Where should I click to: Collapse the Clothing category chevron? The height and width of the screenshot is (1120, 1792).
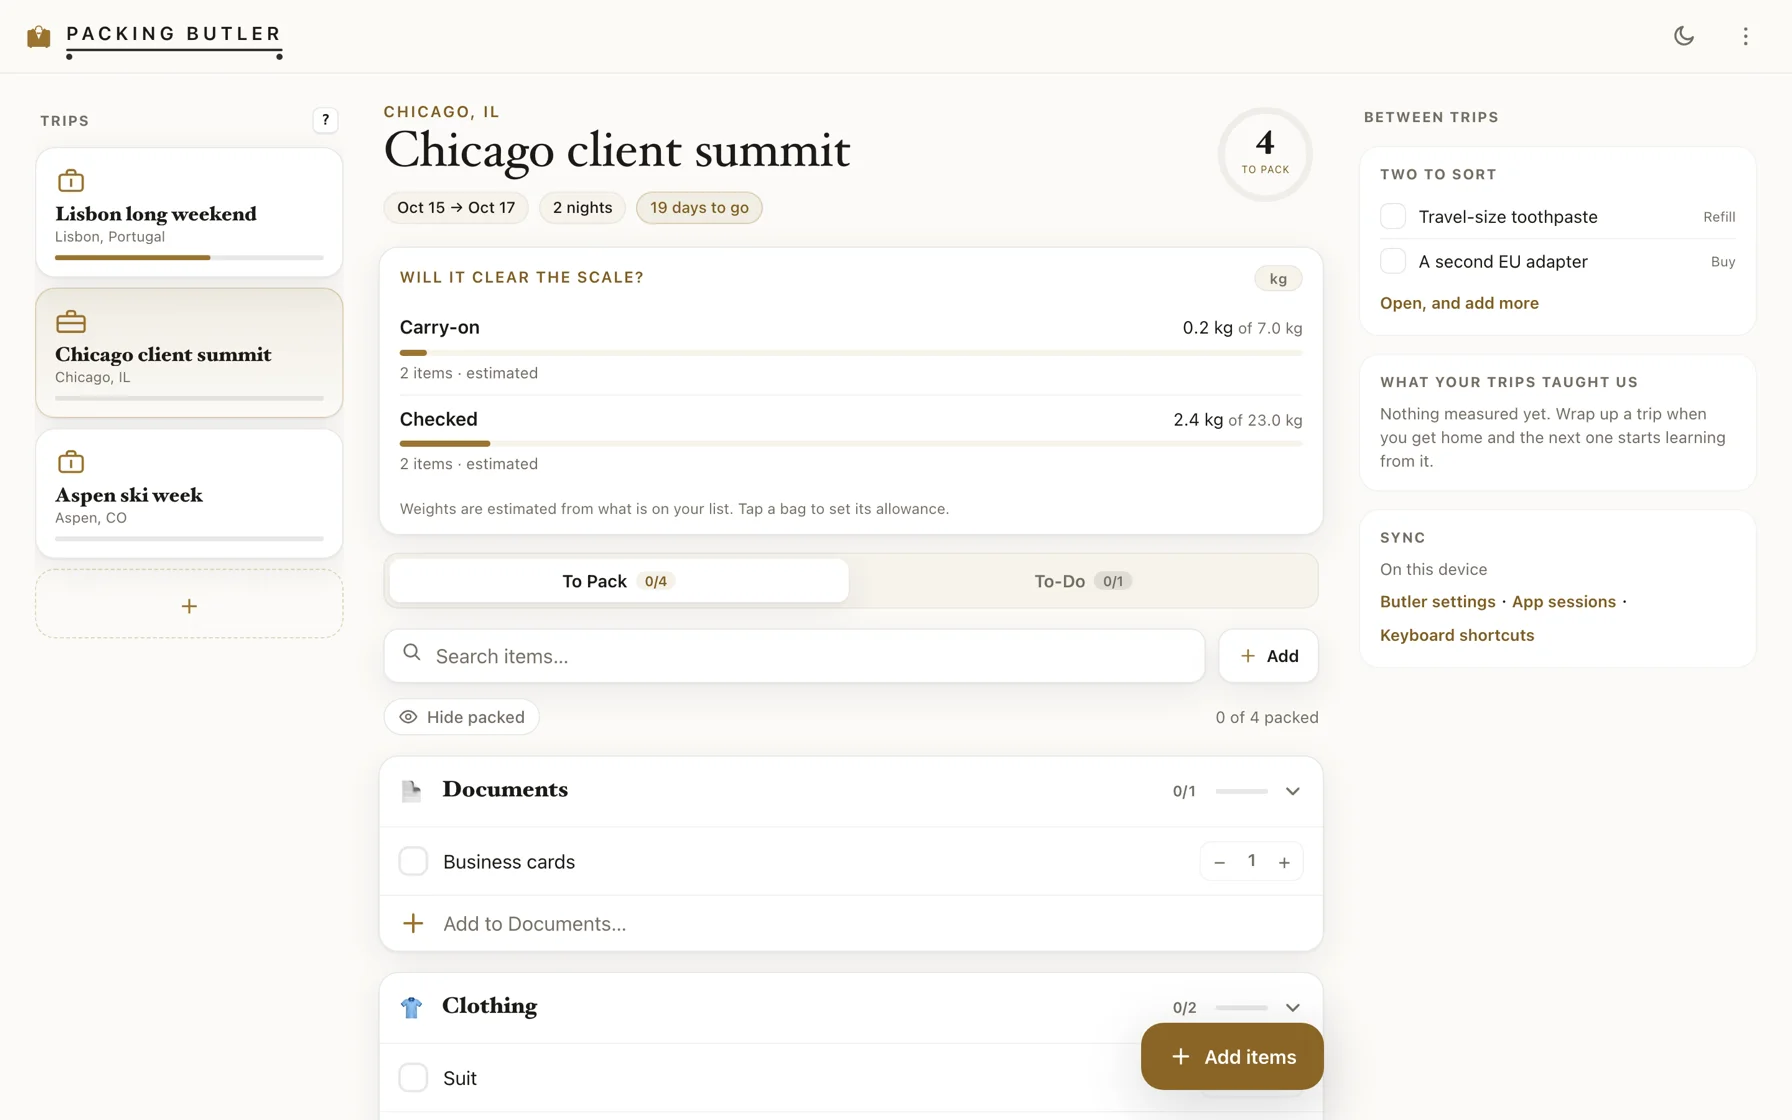1293,1007
